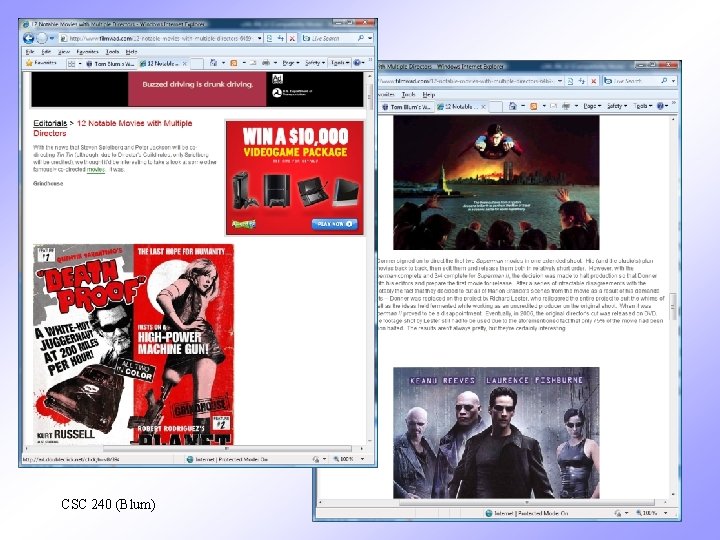The image size is (720, 540).
Task: Close the 12 Notable tab in the back window
Action: (x=483, y=107)
